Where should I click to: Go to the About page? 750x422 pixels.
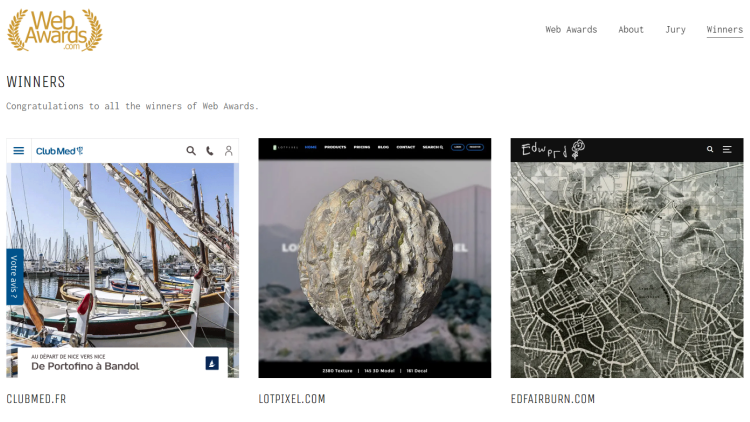point(631,30)
